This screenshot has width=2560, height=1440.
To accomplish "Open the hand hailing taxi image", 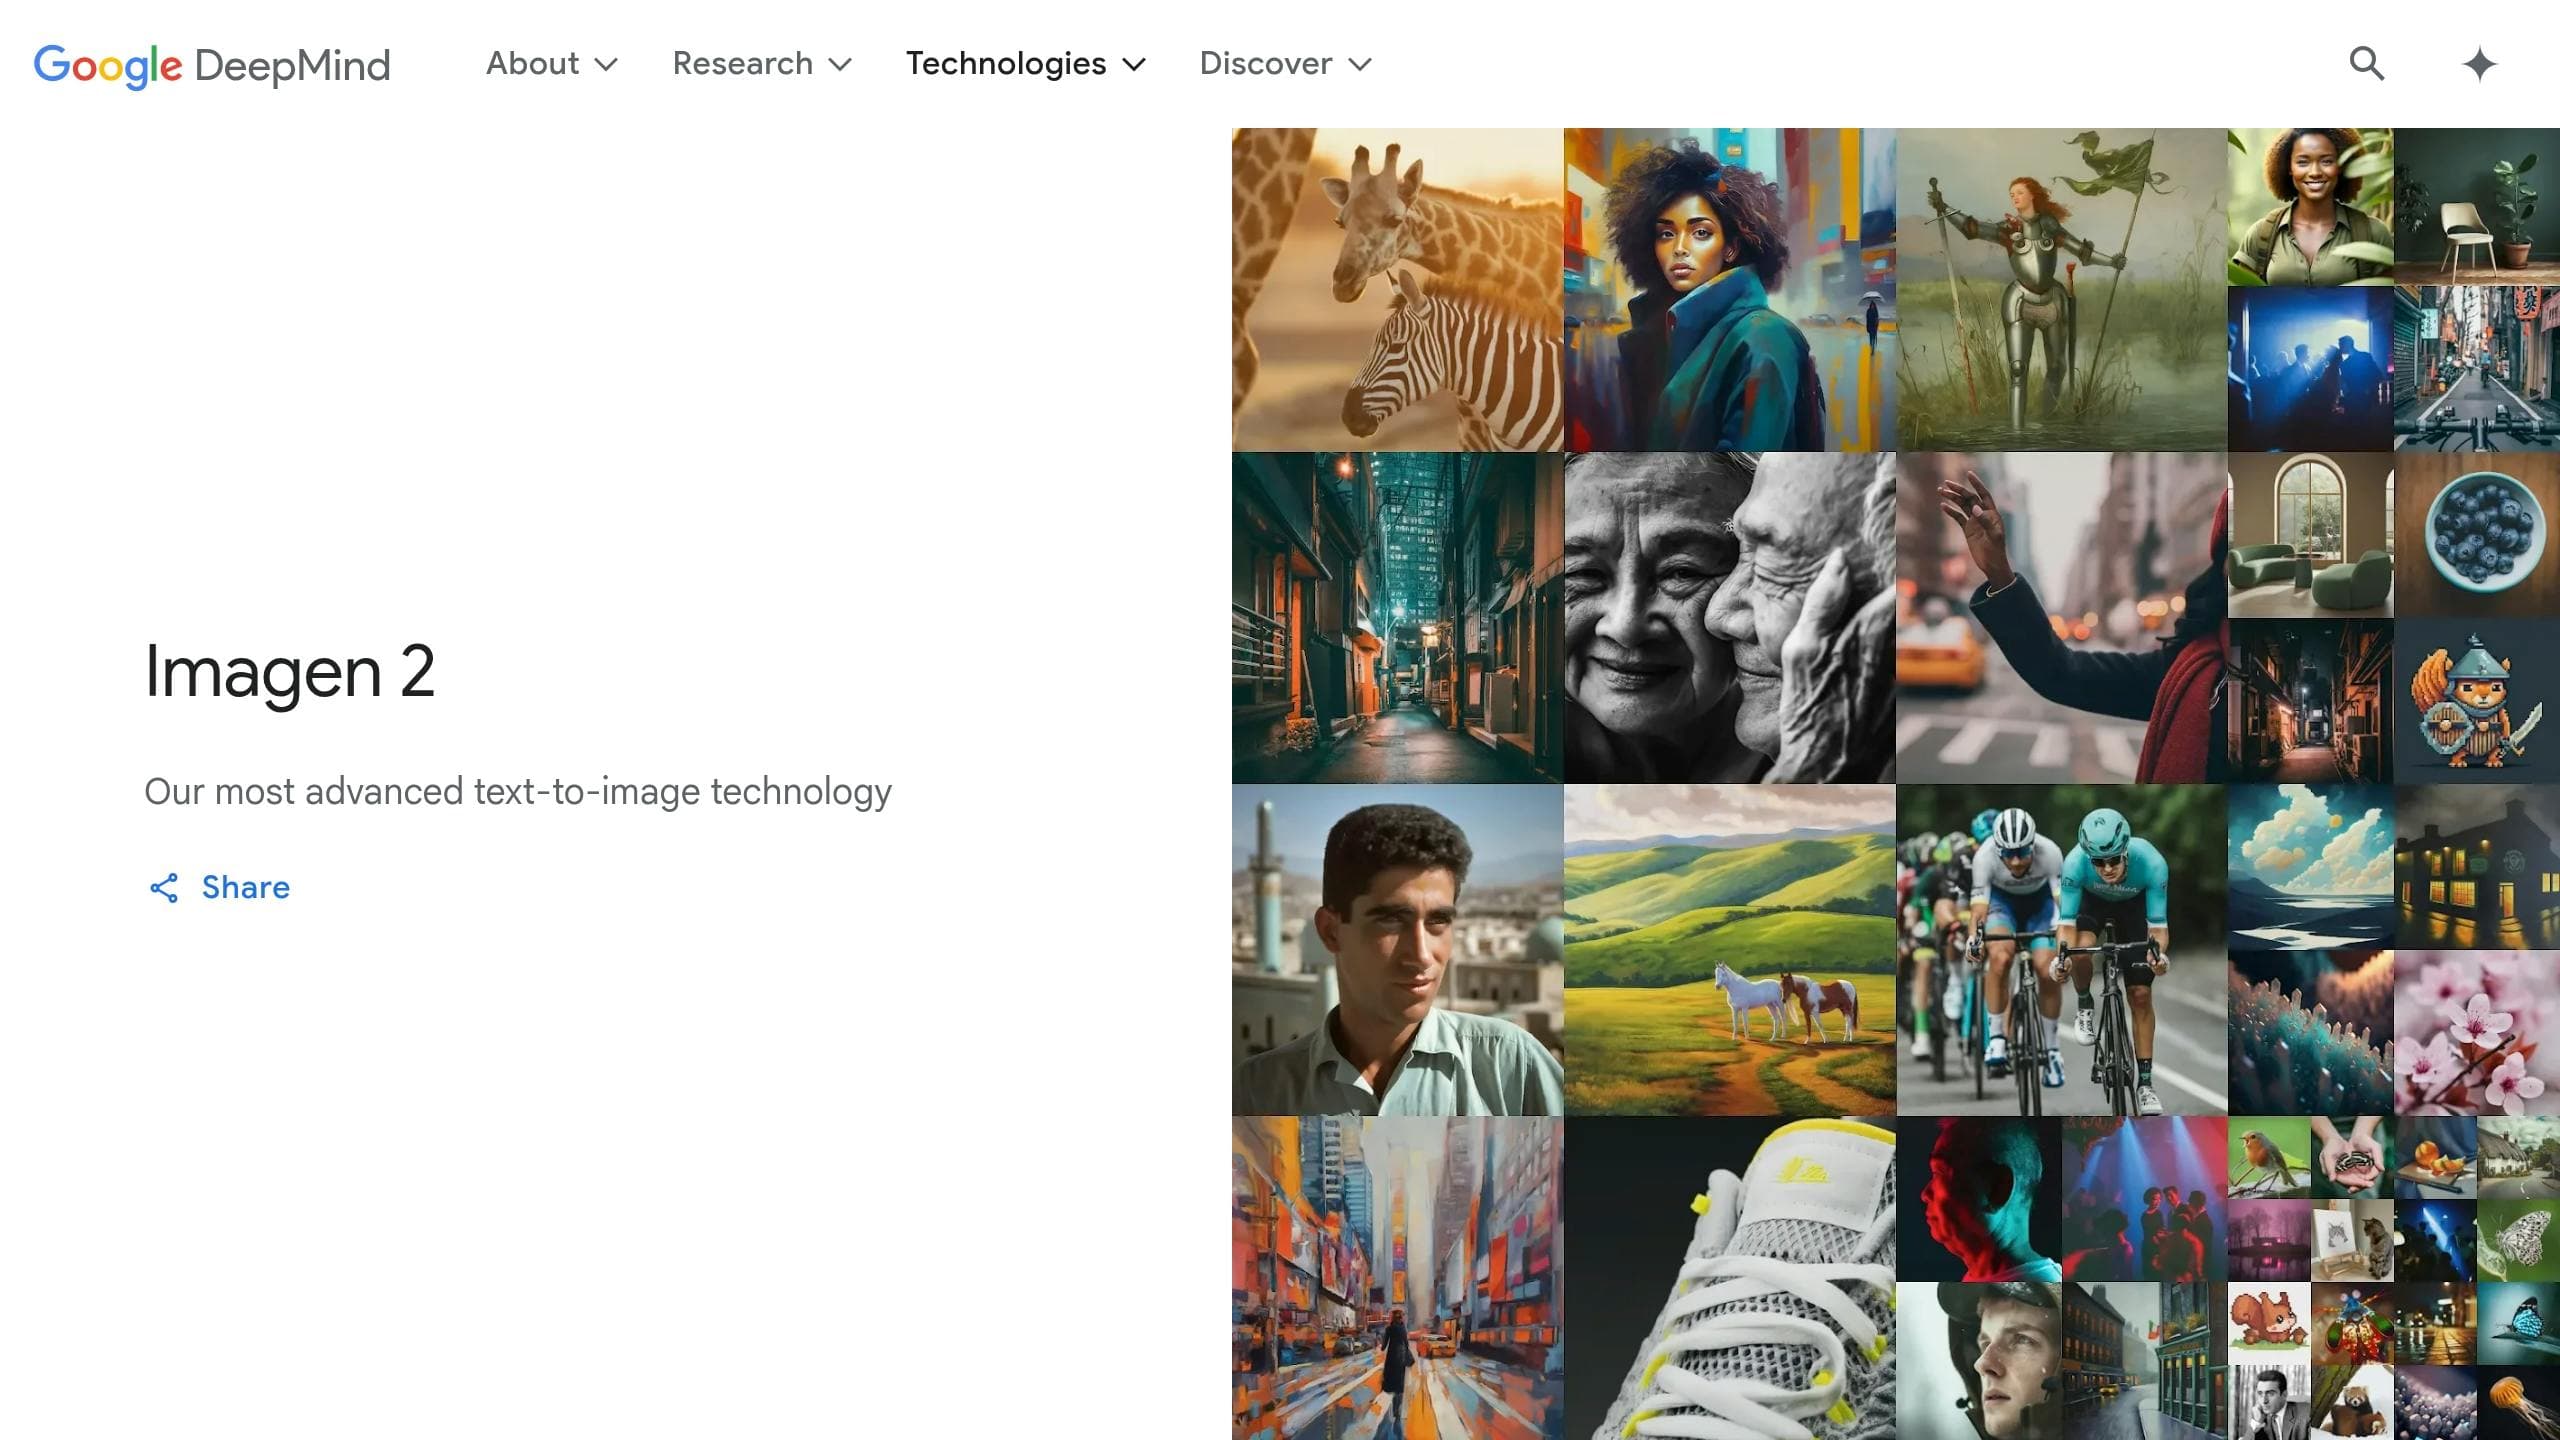I will (2062, 618).
